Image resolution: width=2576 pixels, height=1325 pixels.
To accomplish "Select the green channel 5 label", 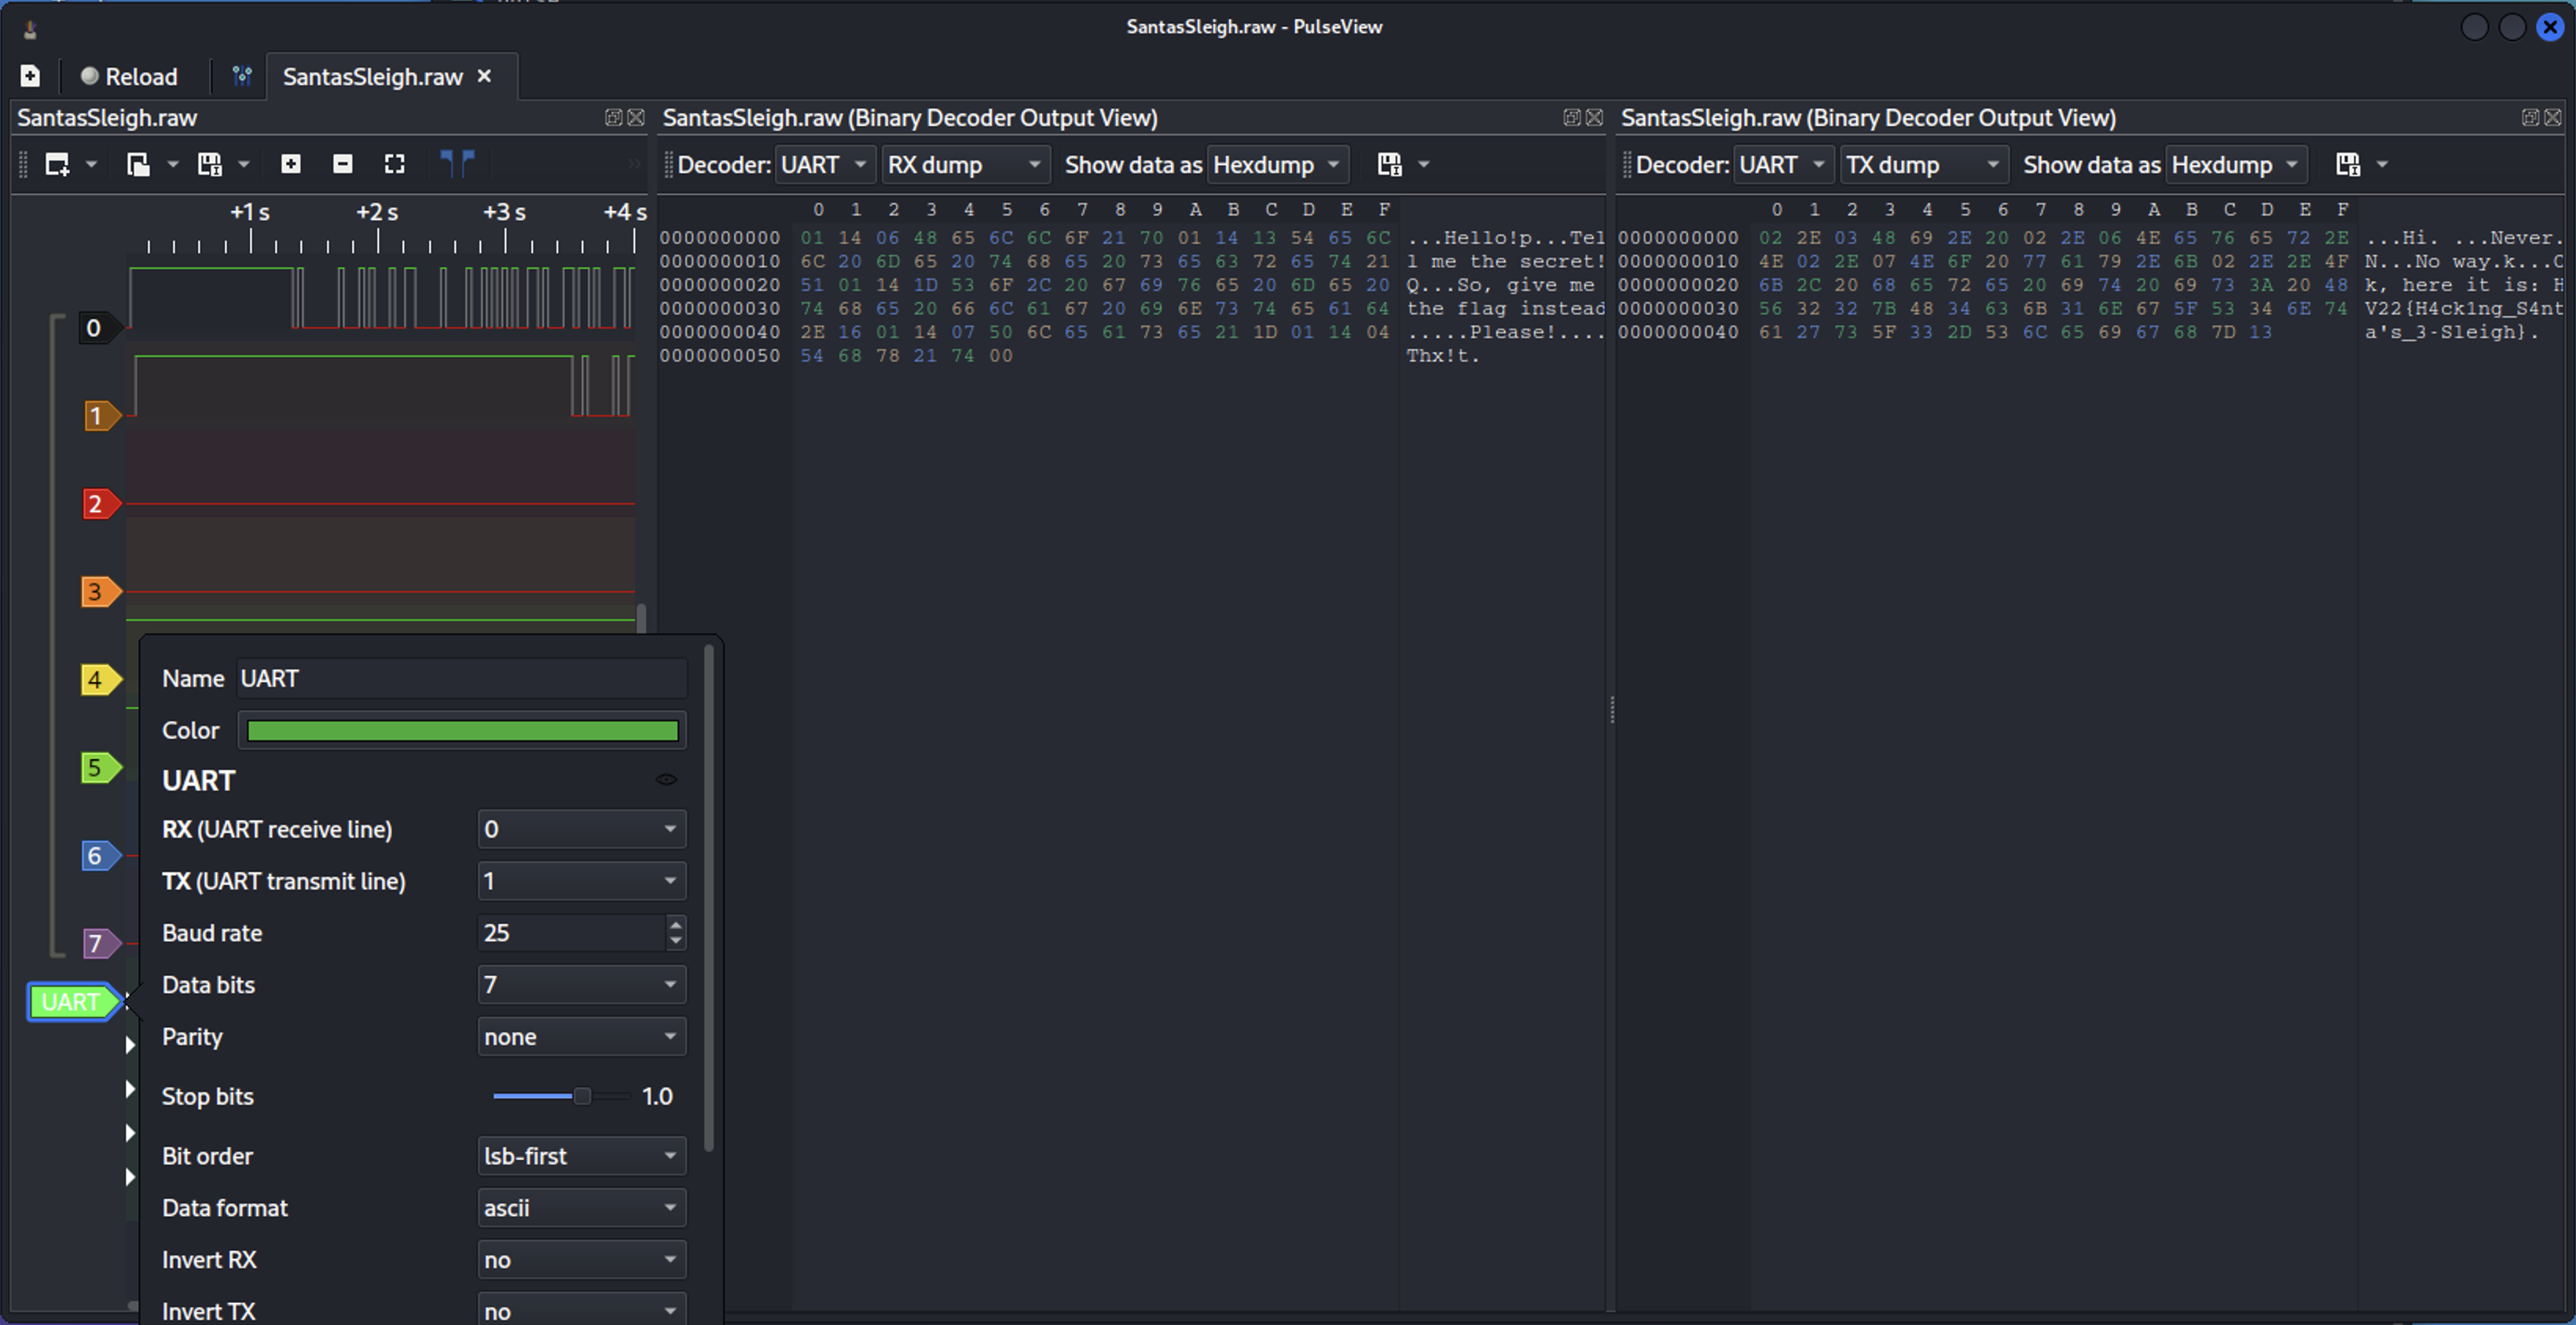I will [100, 768].
